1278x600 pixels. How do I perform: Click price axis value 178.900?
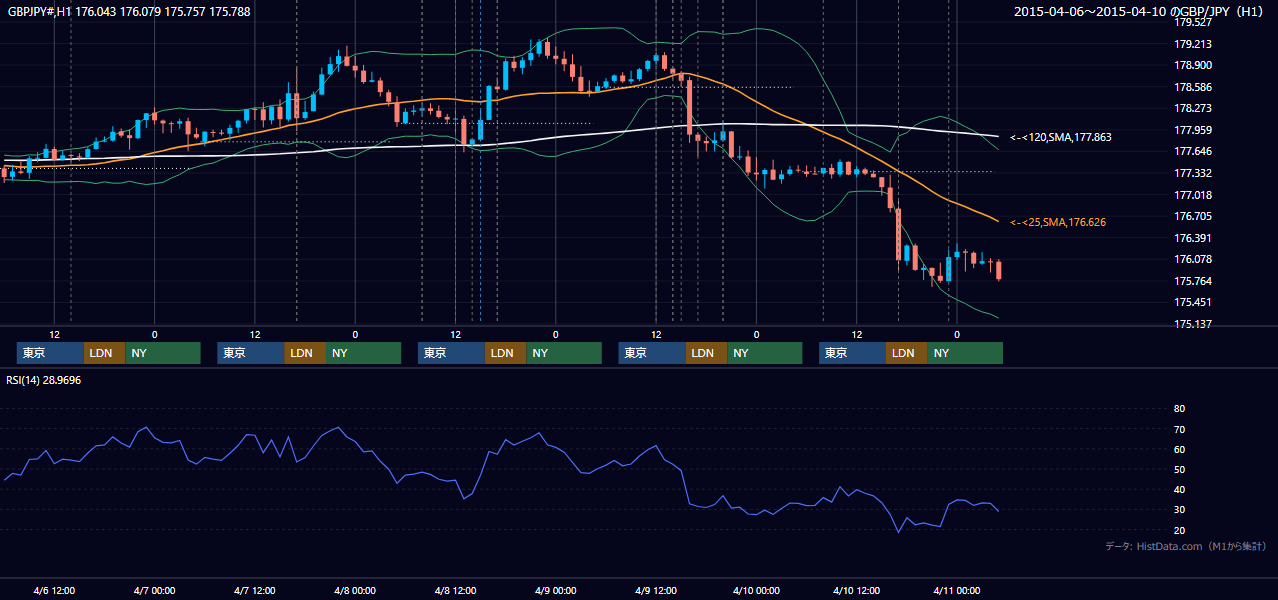point(1192,65)
